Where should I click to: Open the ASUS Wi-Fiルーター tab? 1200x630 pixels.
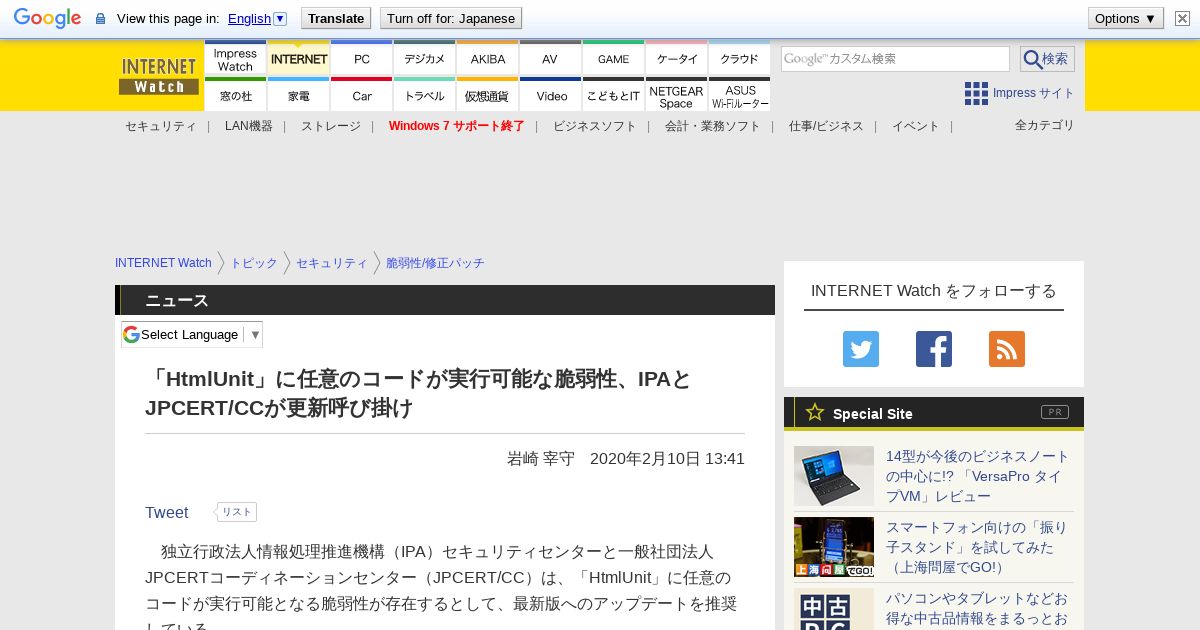739,95
